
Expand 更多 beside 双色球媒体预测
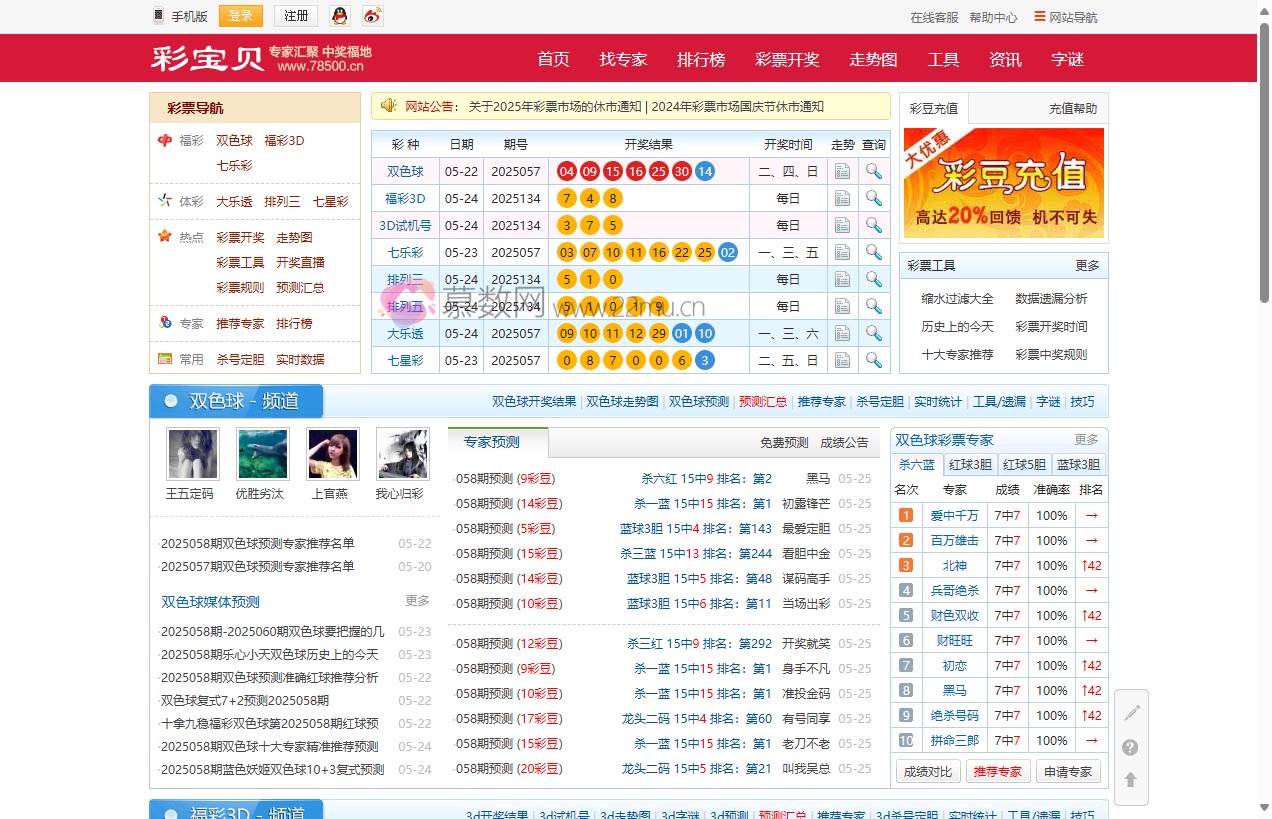[418, 601]
